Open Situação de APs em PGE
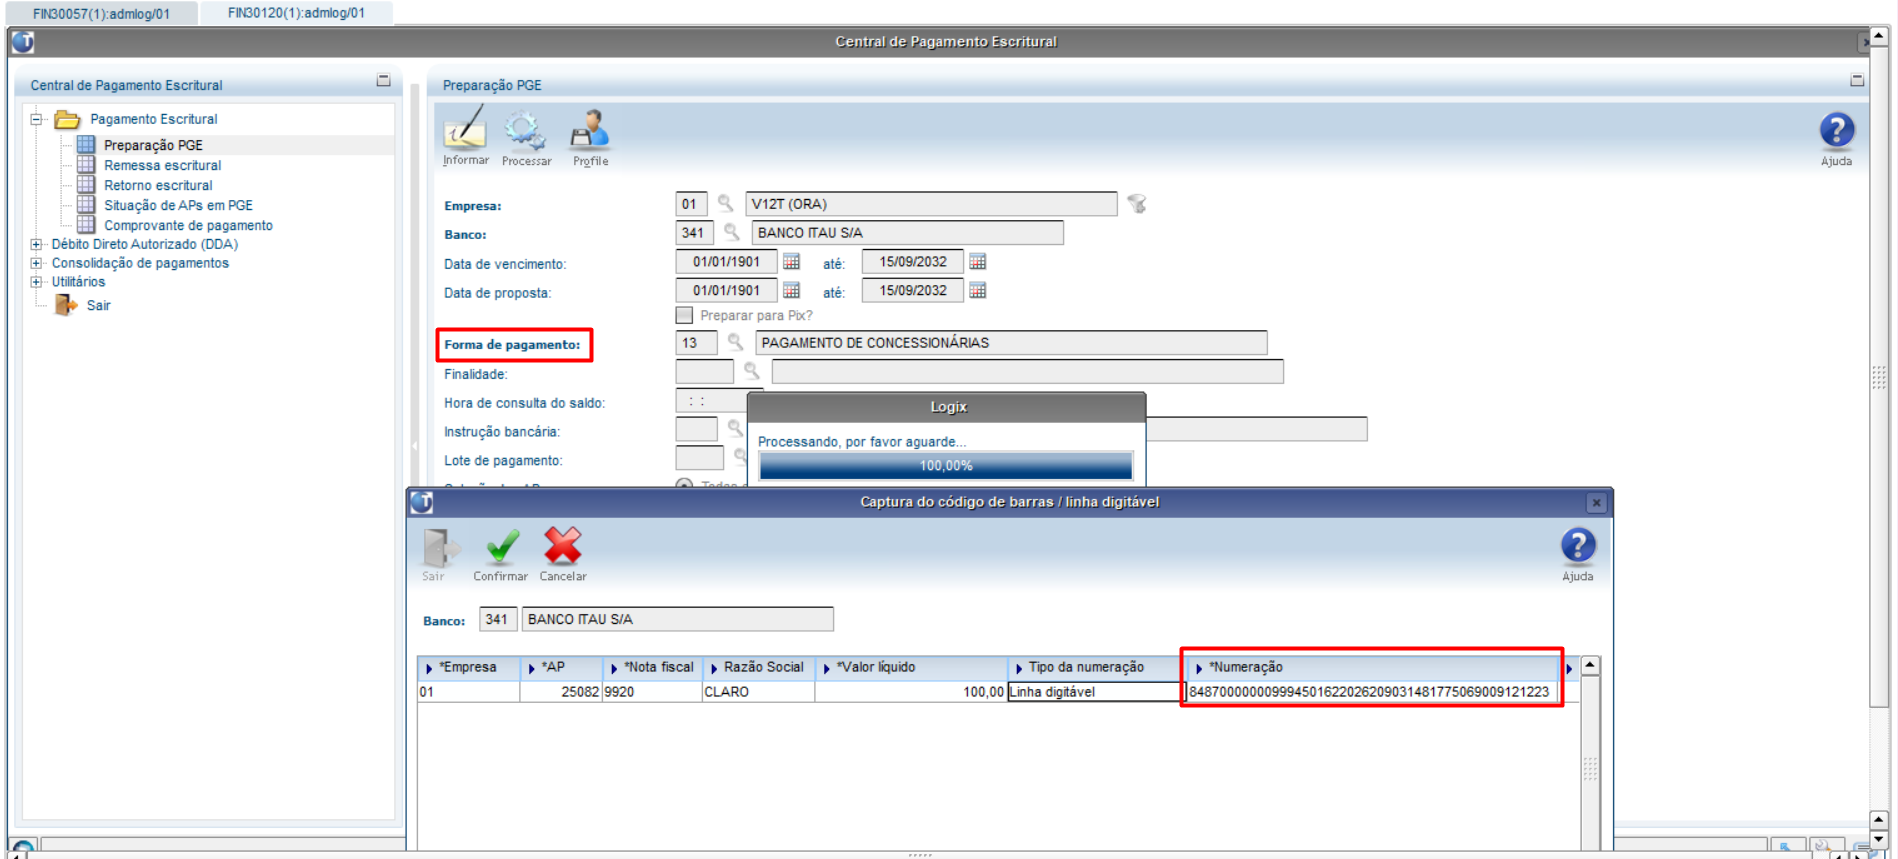Screen dimensions: 1898x859 pyautogui.click(x=178, y=205)
